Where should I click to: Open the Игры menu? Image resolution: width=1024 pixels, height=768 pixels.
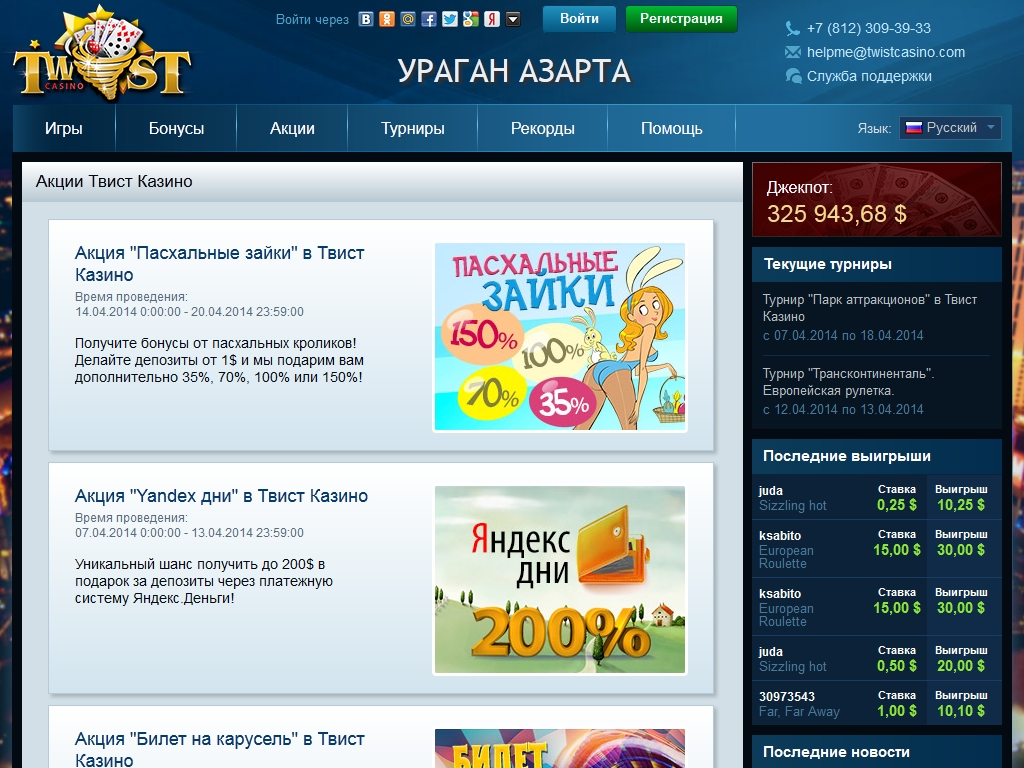(x=64, y=128)
